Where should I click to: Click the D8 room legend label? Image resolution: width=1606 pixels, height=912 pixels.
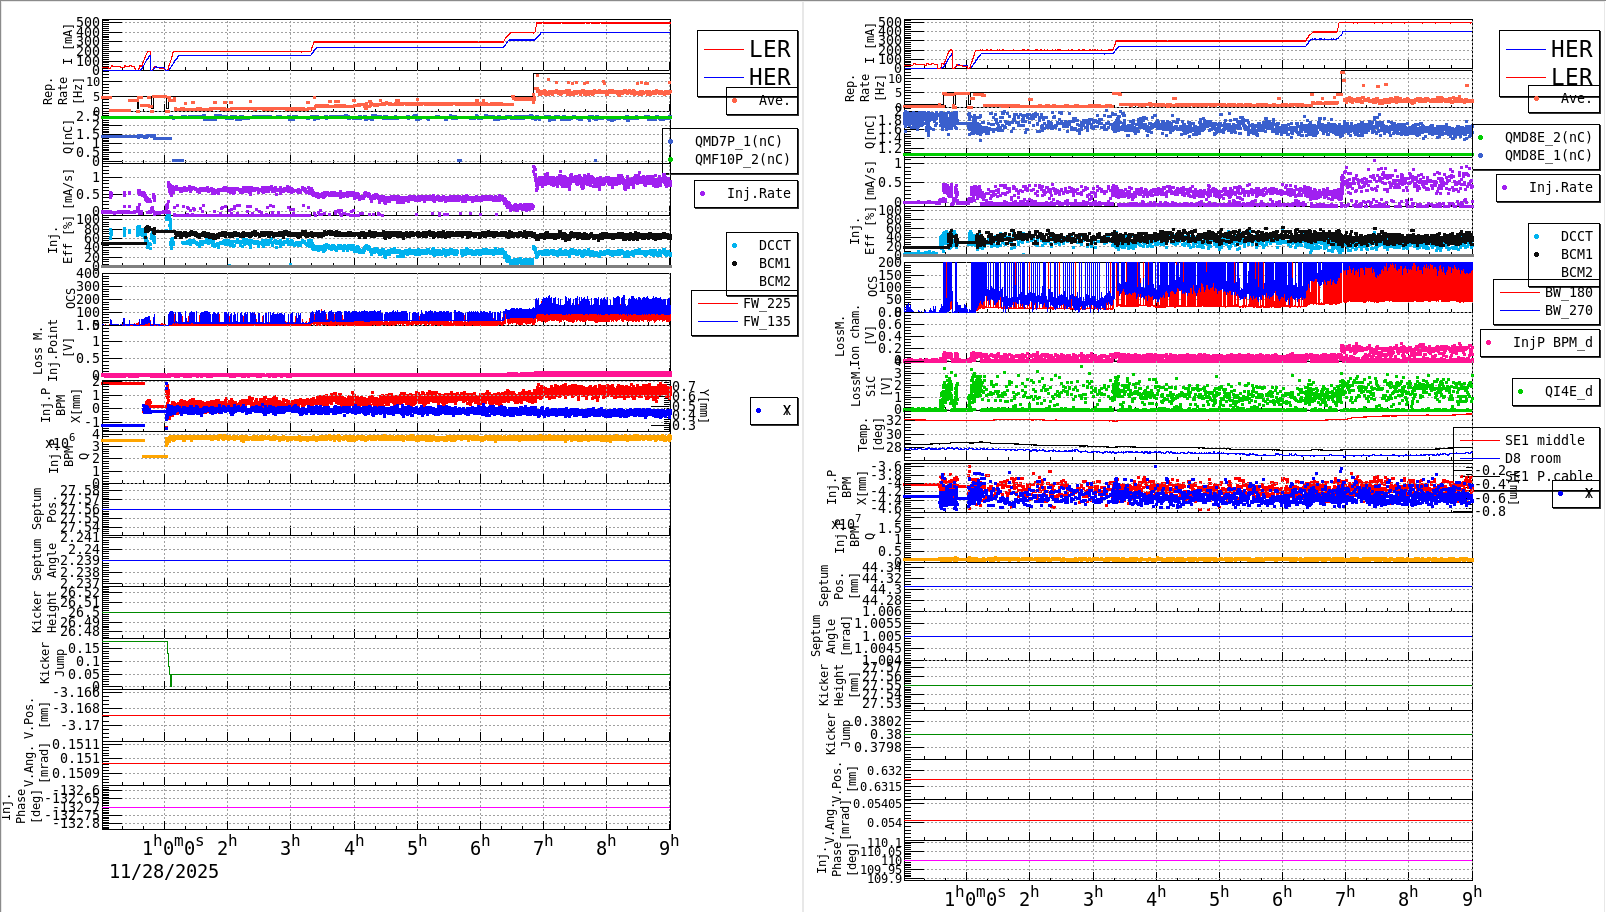(1531, 458)
